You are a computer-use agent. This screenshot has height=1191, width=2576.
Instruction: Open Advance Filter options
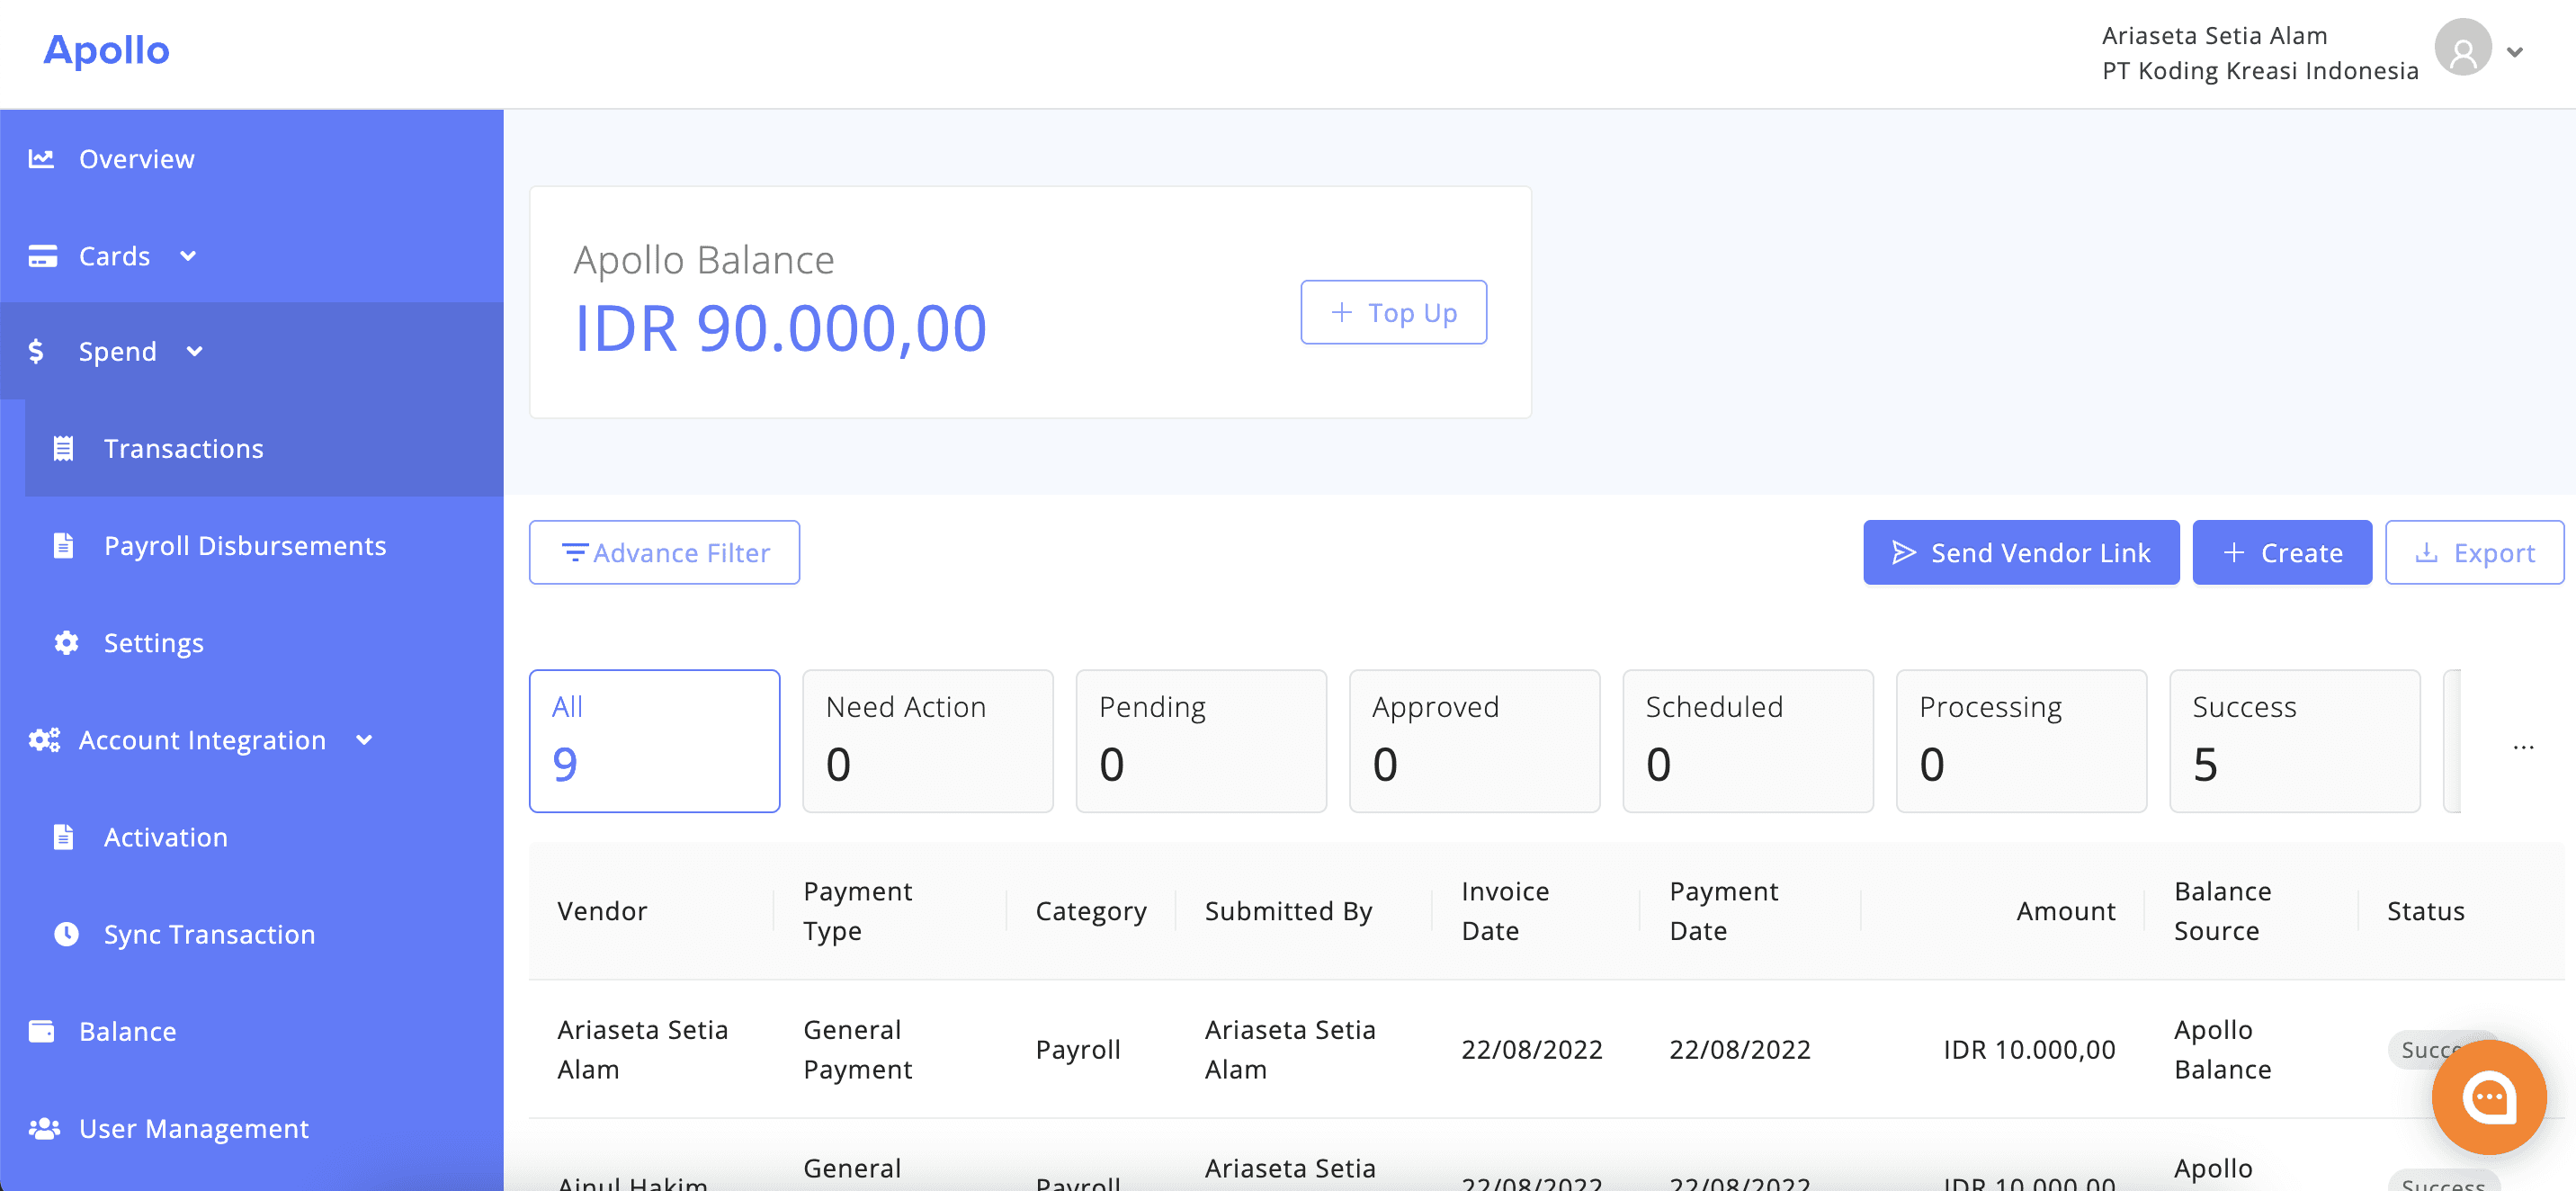click(664, 552)
